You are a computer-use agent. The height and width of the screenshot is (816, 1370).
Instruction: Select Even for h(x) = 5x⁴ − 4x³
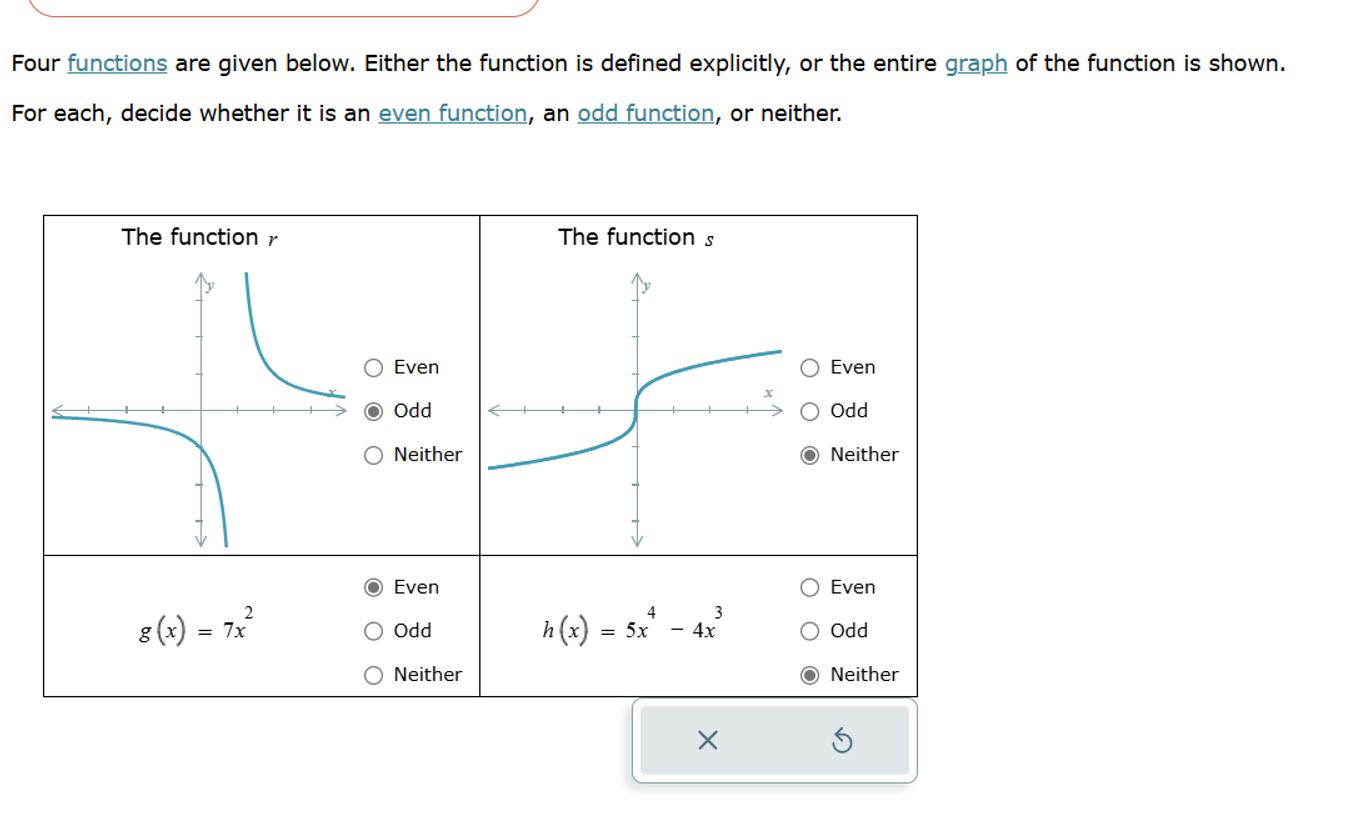[x=809, y=587]
